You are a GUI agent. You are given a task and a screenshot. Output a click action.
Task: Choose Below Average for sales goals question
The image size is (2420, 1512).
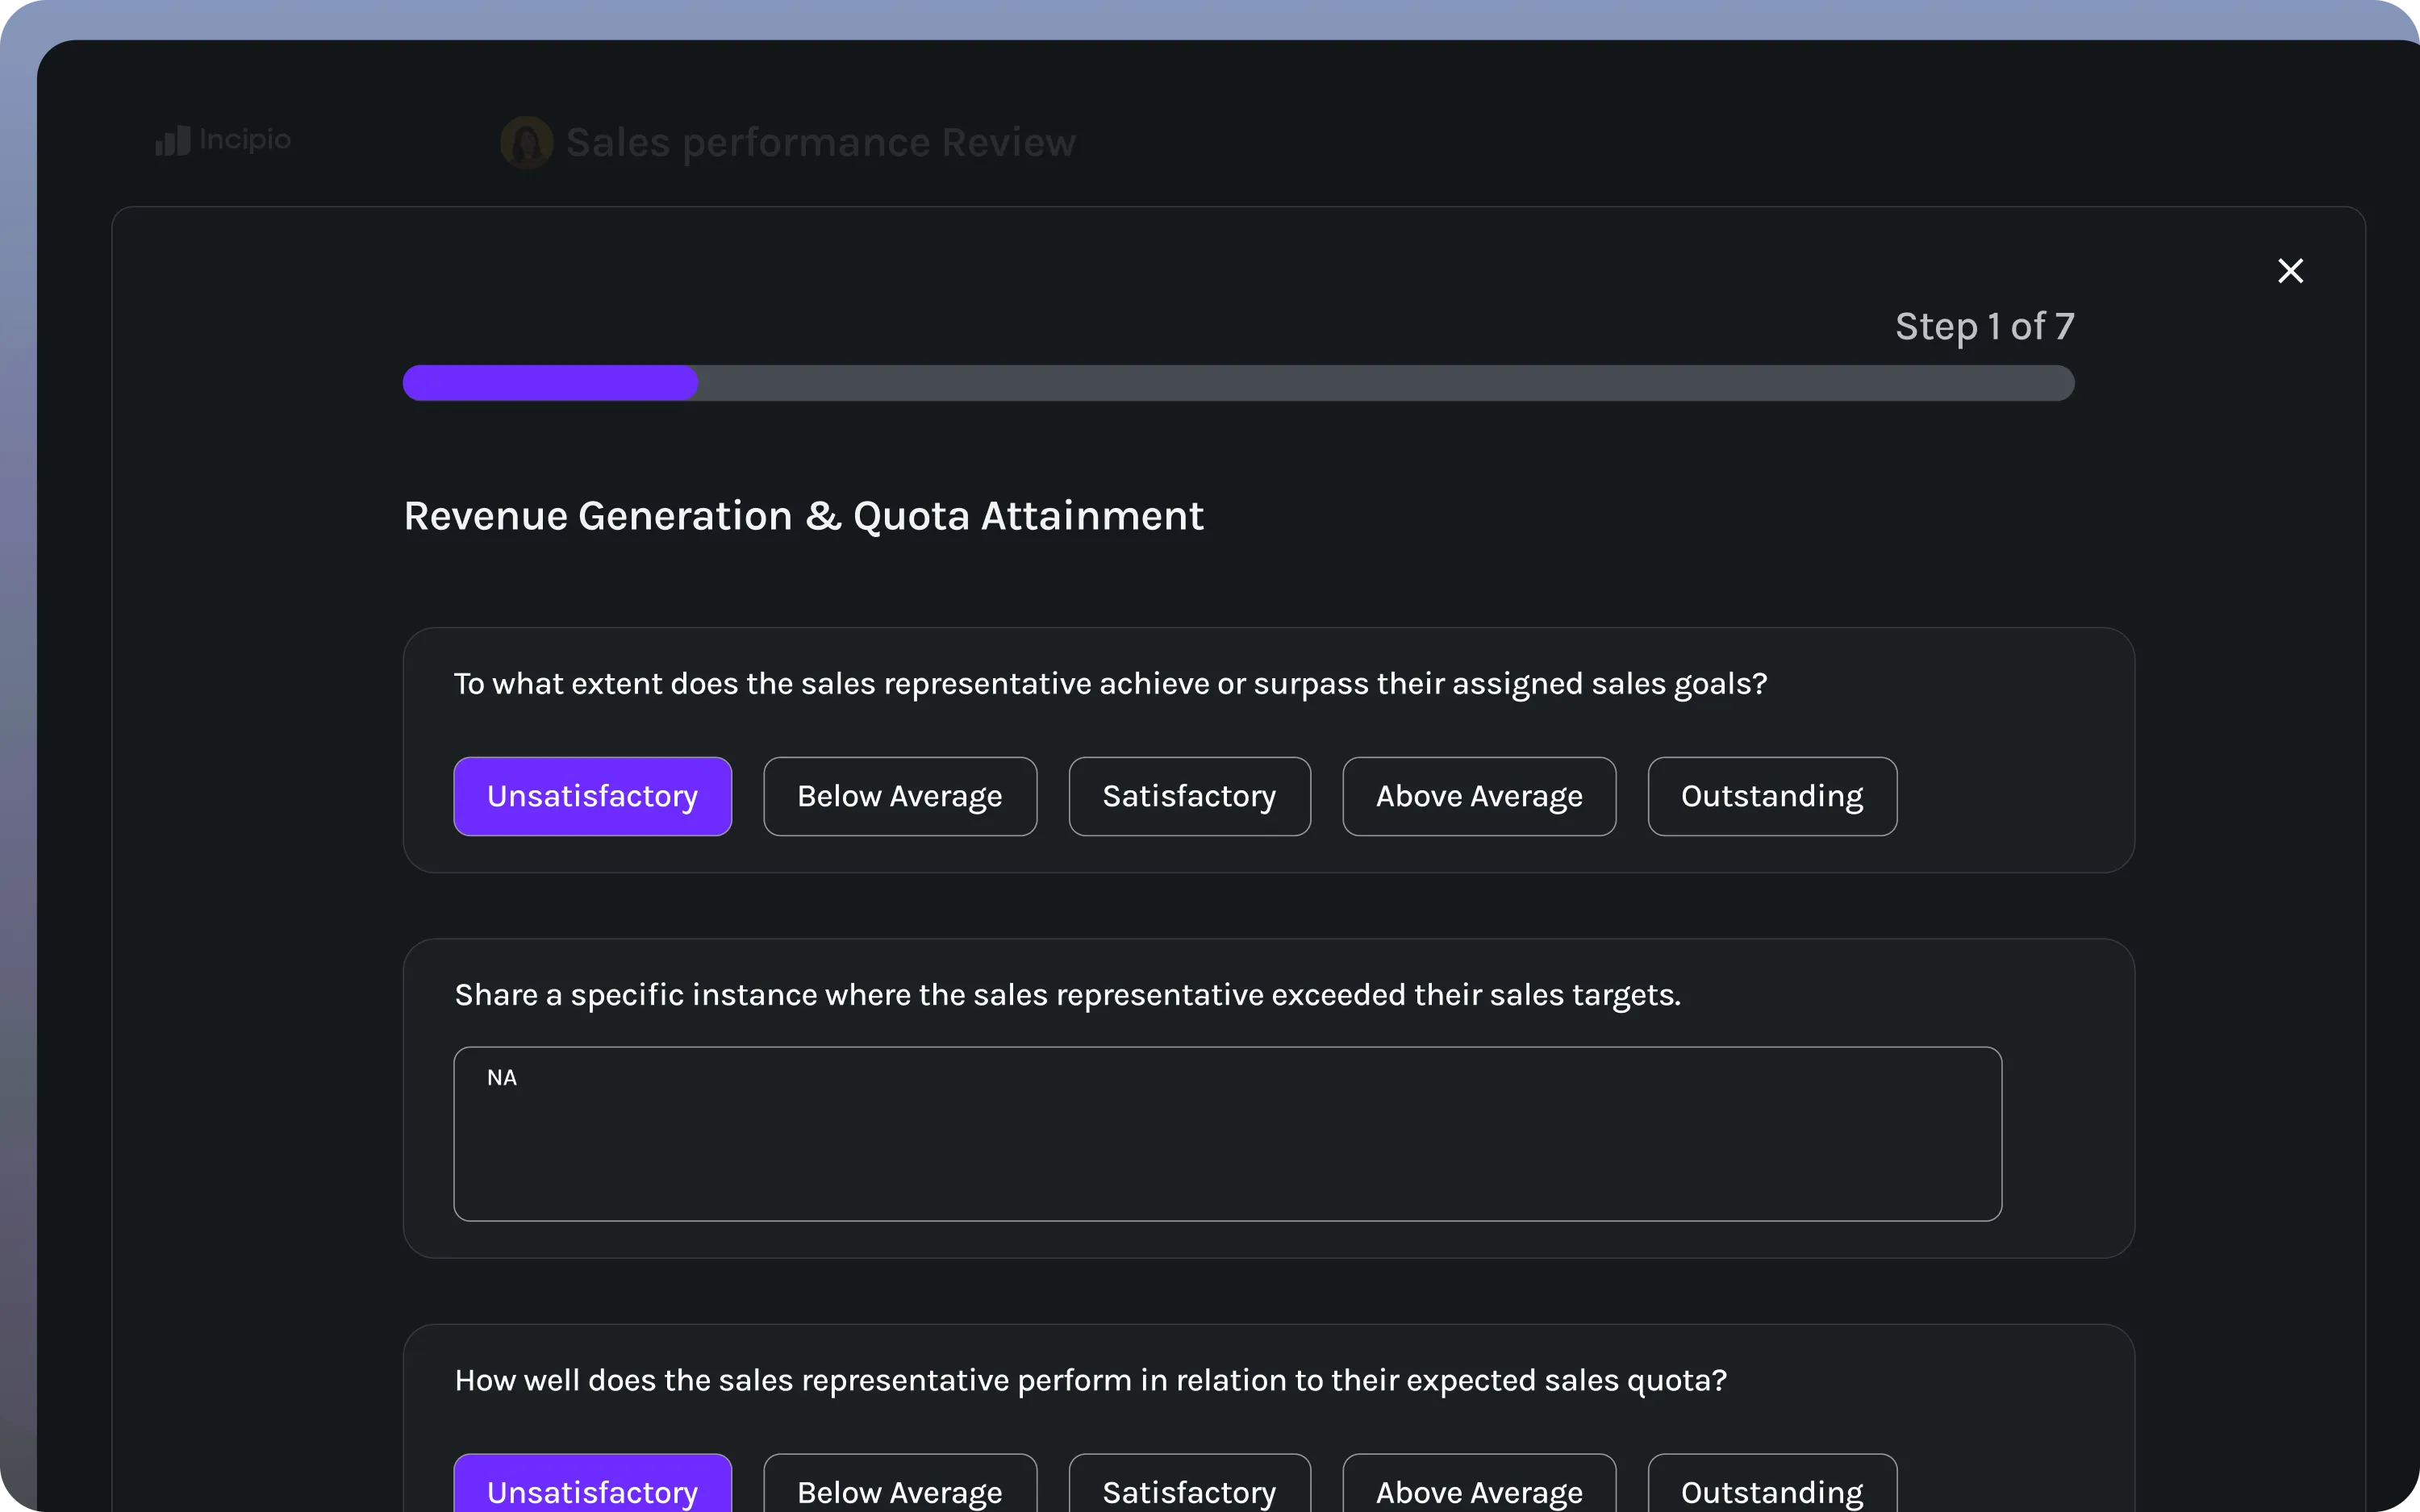pos(899,796)
